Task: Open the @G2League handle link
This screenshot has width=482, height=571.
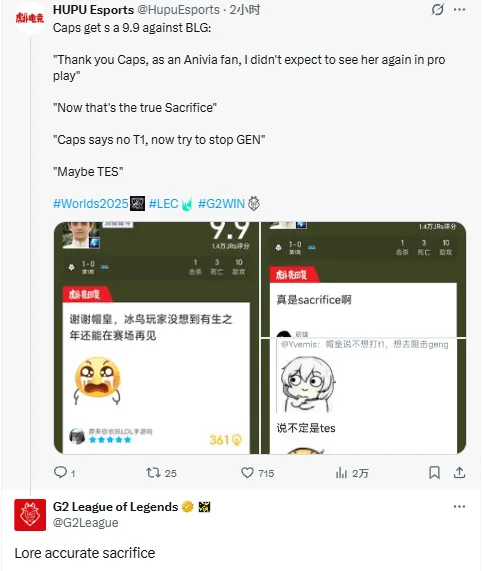Action: pos(86,523)
